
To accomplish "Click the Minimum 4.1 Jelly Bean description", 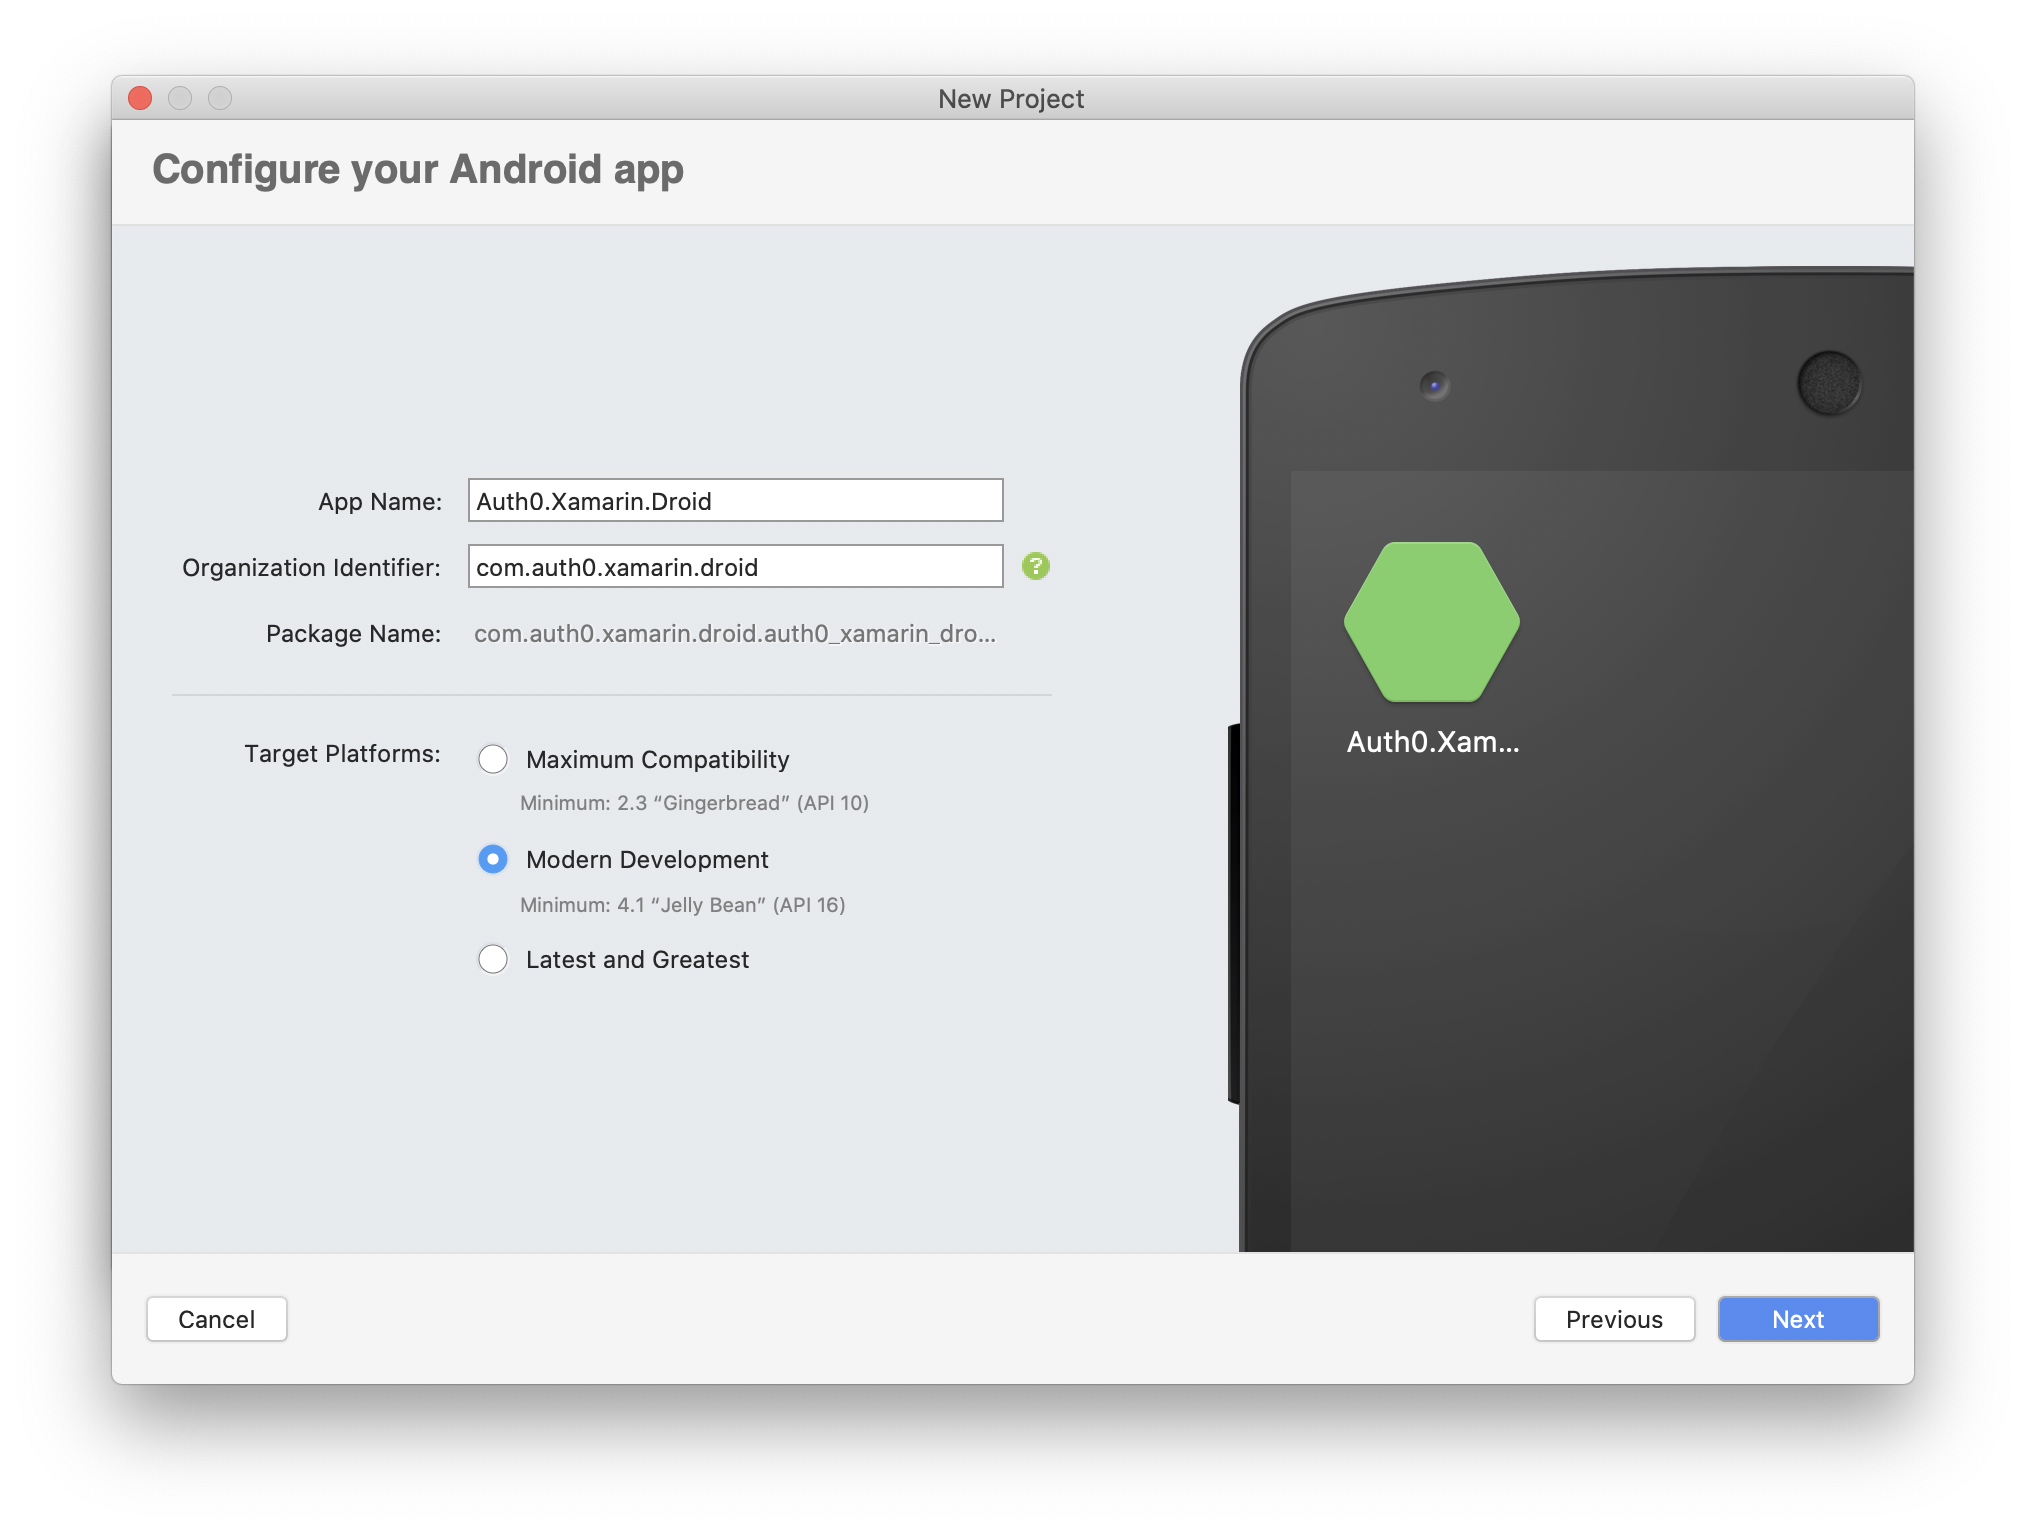I will pos(682,905).
